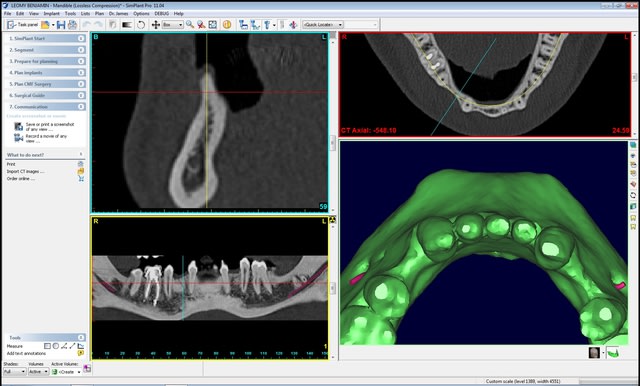Image resolution: width=640 pixels, height=386 pixels.
Task: Select the pan/move arrows tool in toolbar
Action: point(156,25)
